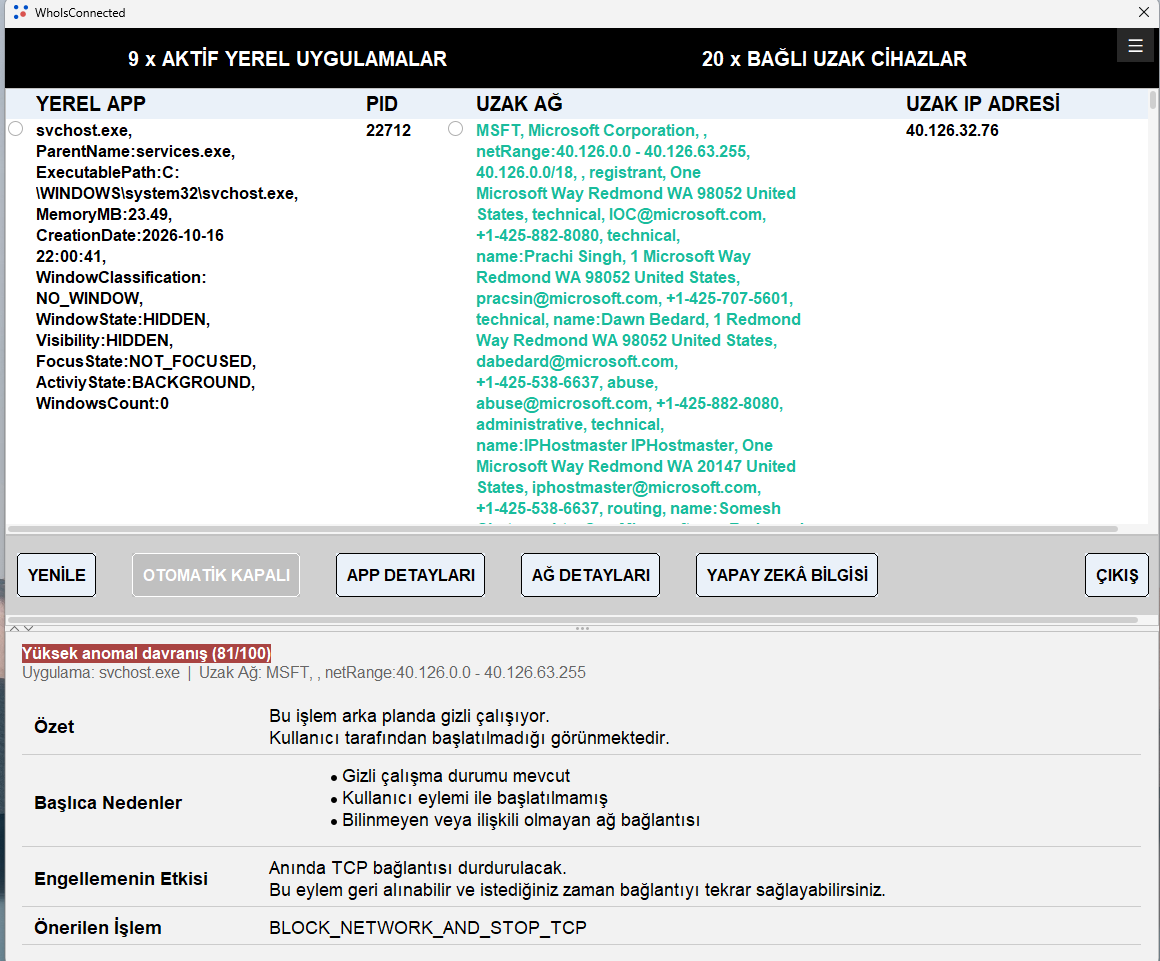
Task: Click the 'Yüksek anomal davranış (81/100)' alert label
Action: pos(146,653)
